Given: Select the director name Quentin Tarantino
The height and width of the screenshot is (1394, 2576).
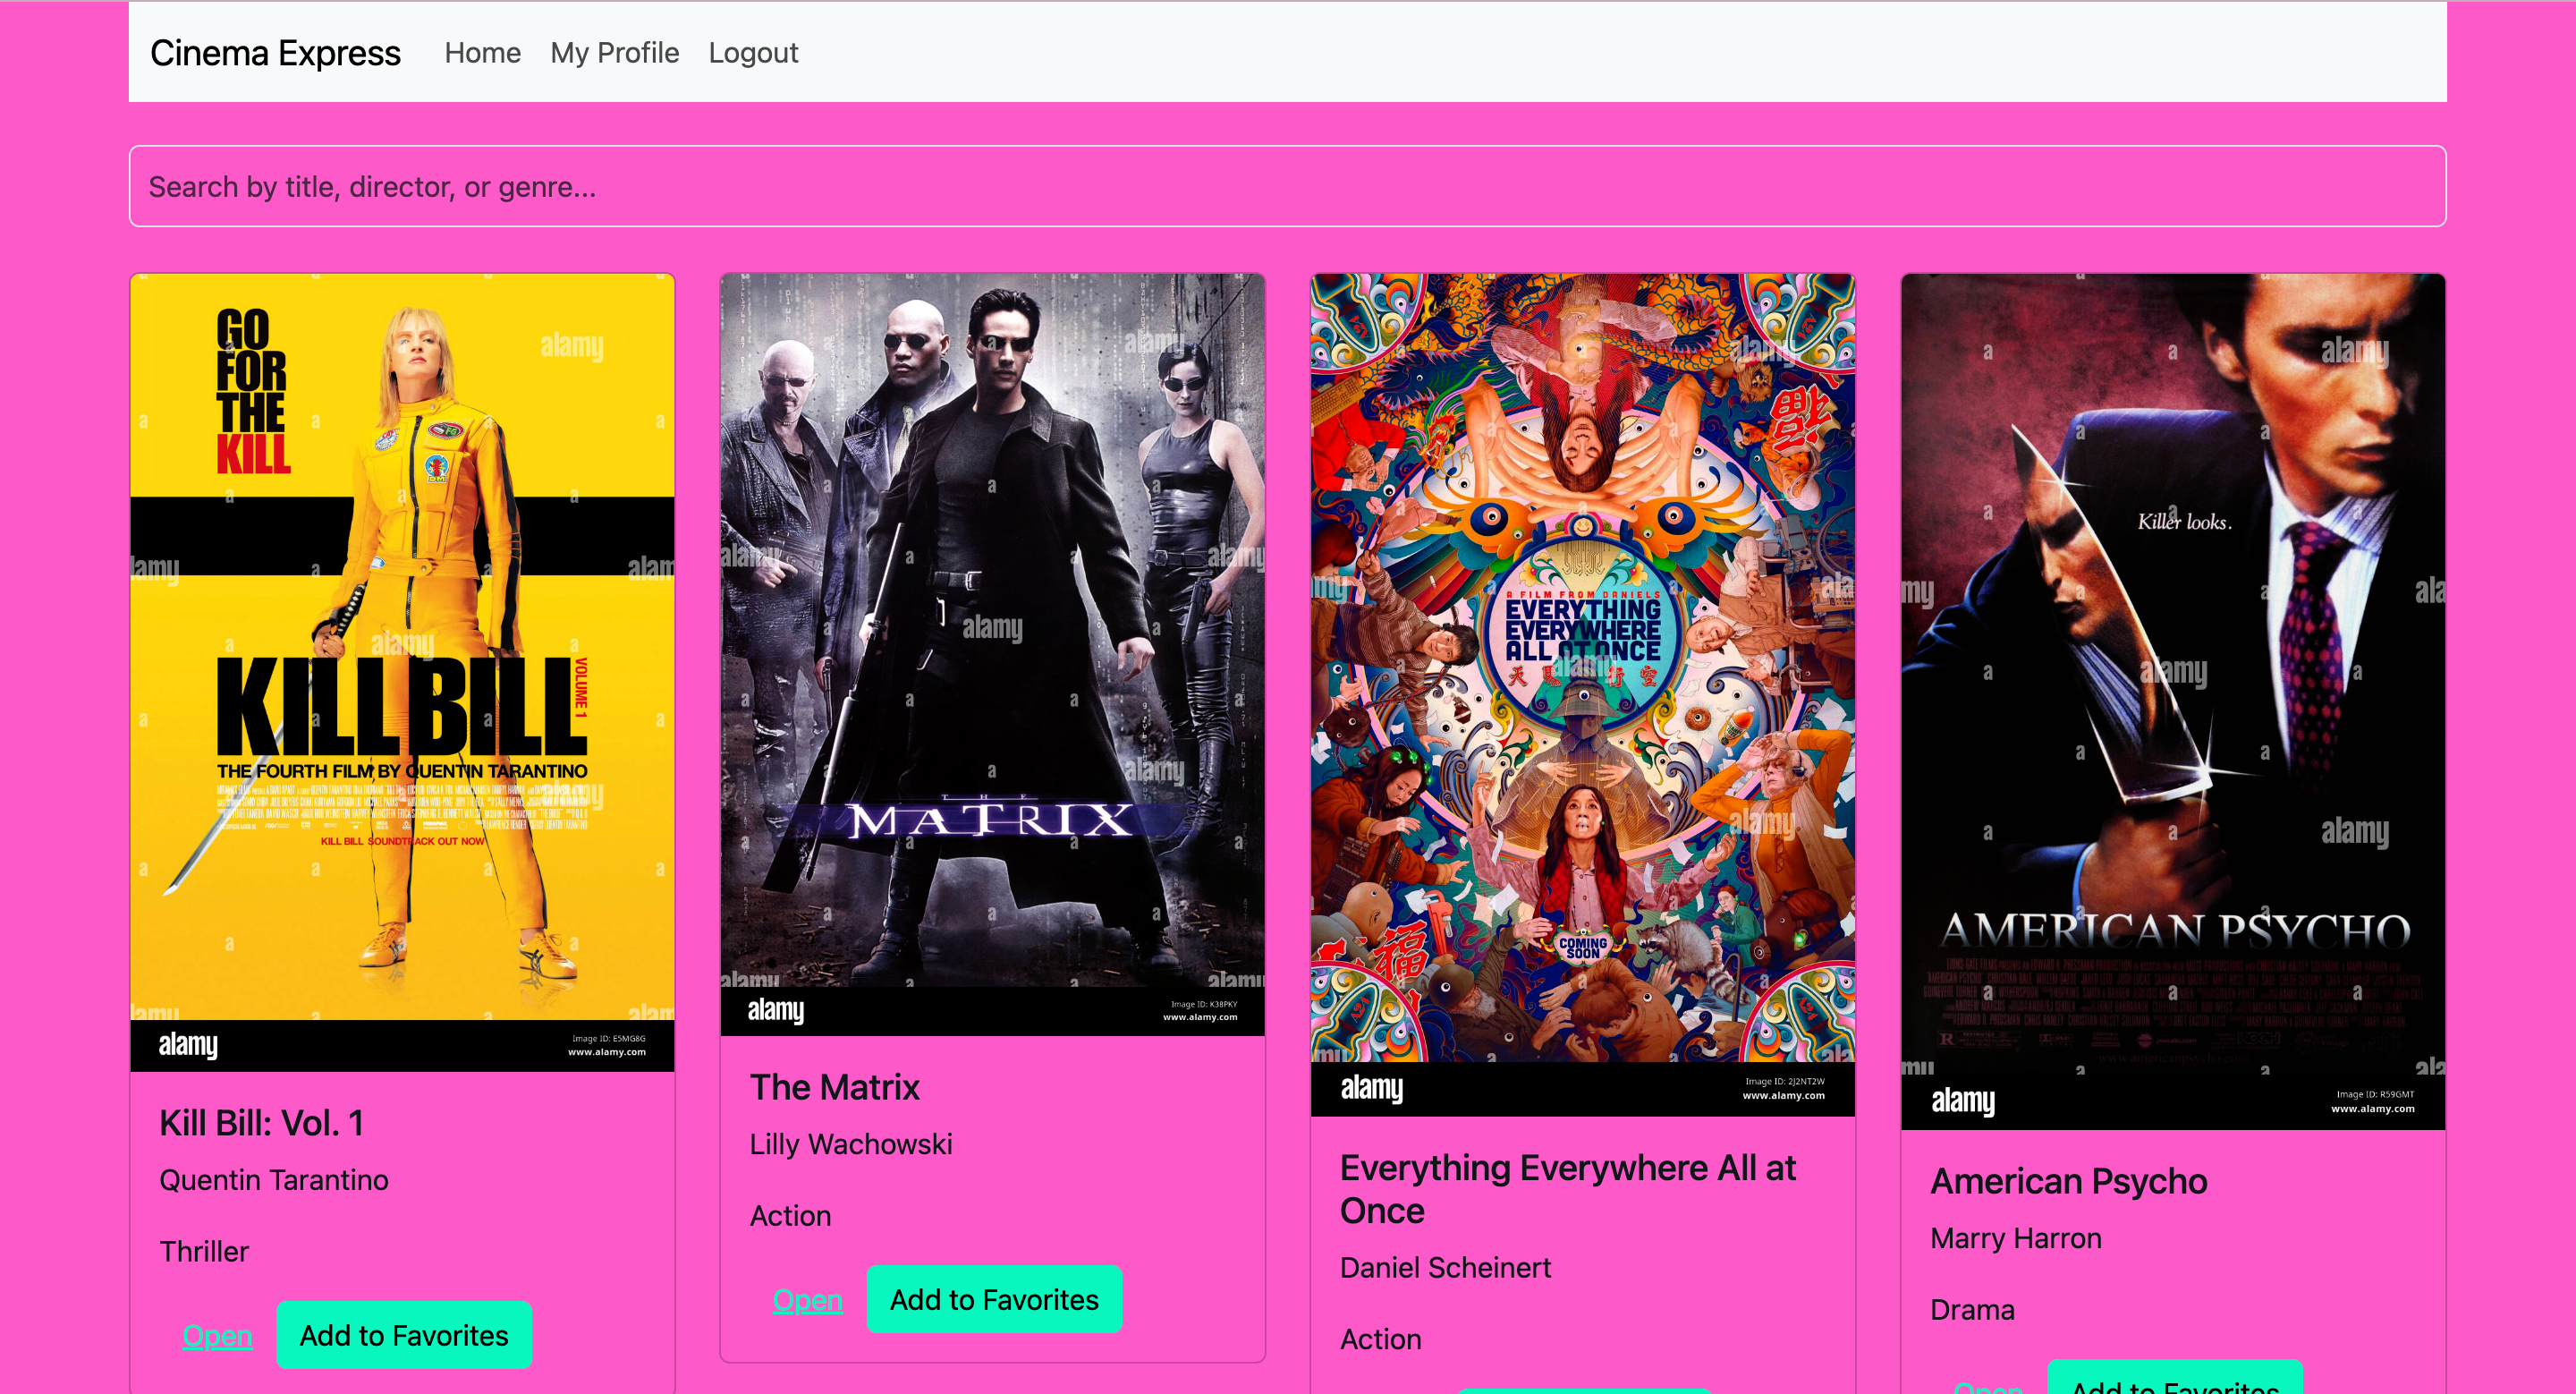Looking at the screenshot, I should click(274, 1180).
